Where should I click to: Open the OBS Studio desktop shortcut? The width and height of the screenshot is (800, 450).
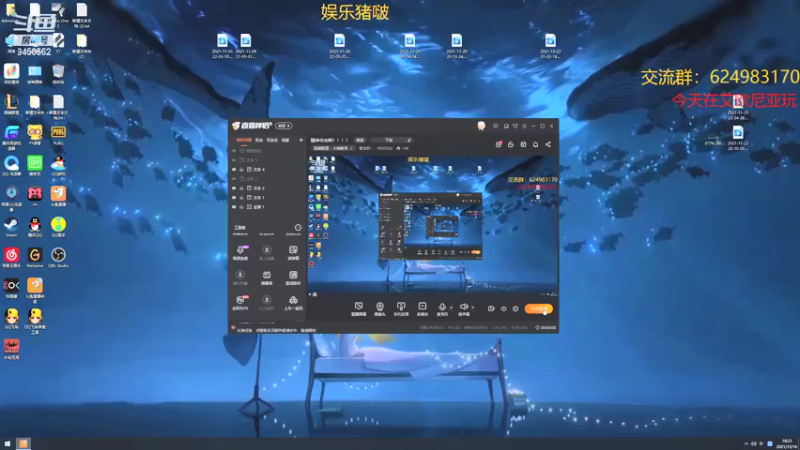click(58, 257)
